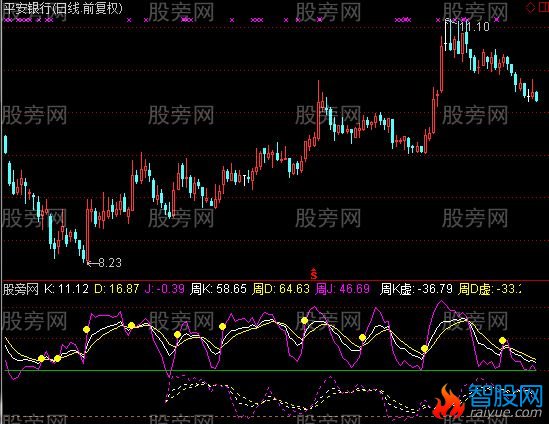Click the red diamond icon at top right

click(531, 7)
